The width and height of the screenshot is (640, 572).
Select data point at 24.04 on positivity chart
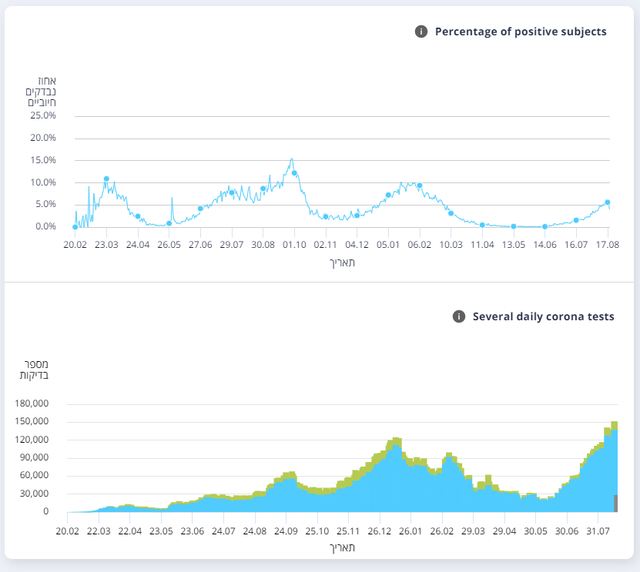(x=138, y=216)
